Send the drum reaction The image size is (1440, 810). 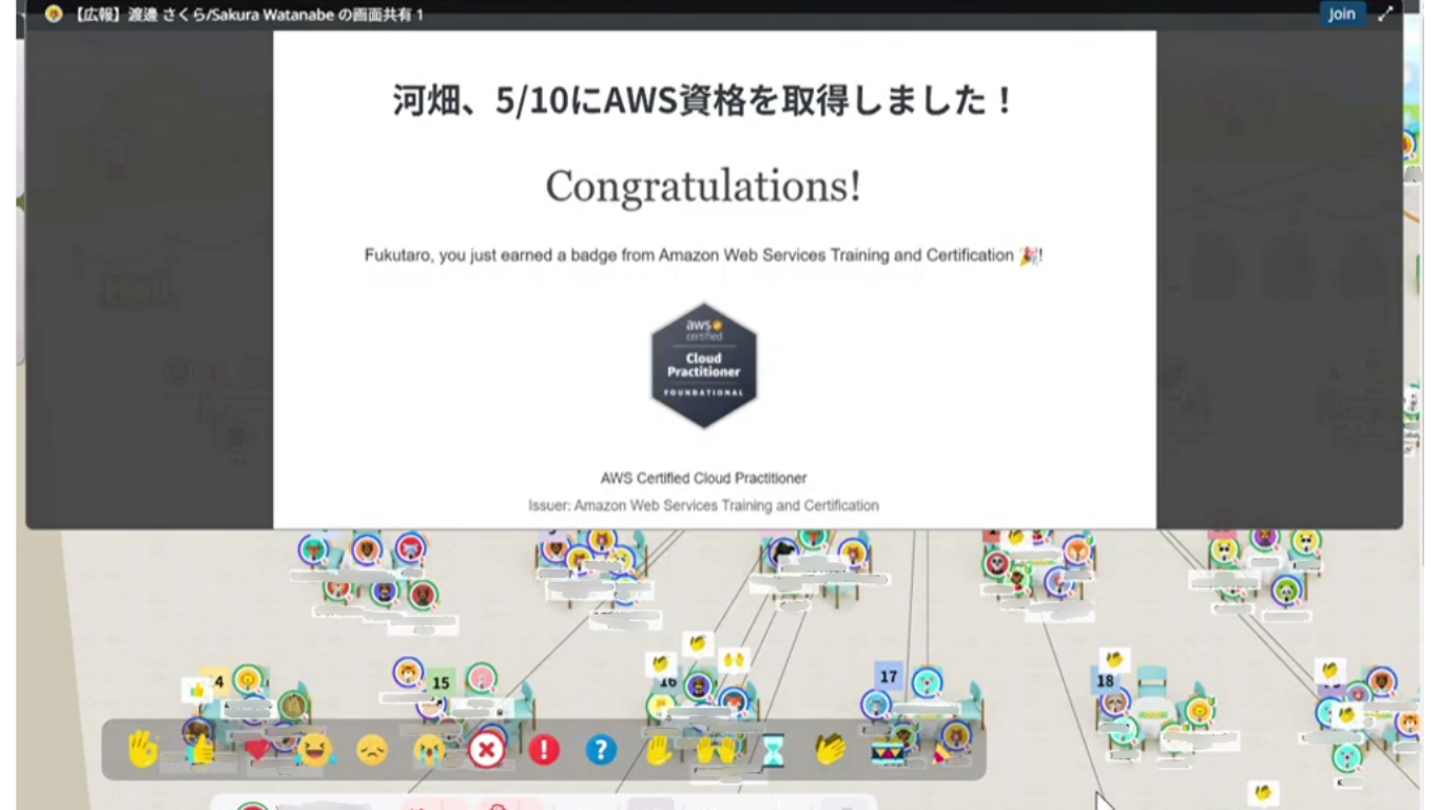[x=887, y=750]
